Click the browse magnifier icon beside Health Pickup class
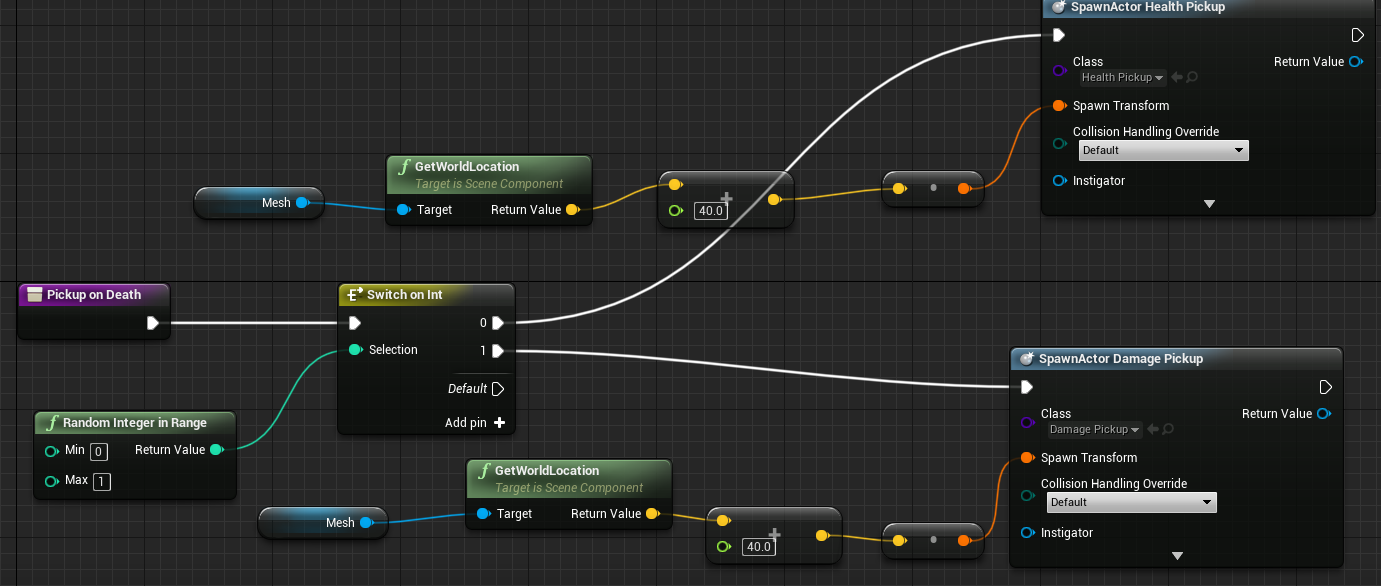The height and width of the screenshot is (586, 1381). 1192,78
